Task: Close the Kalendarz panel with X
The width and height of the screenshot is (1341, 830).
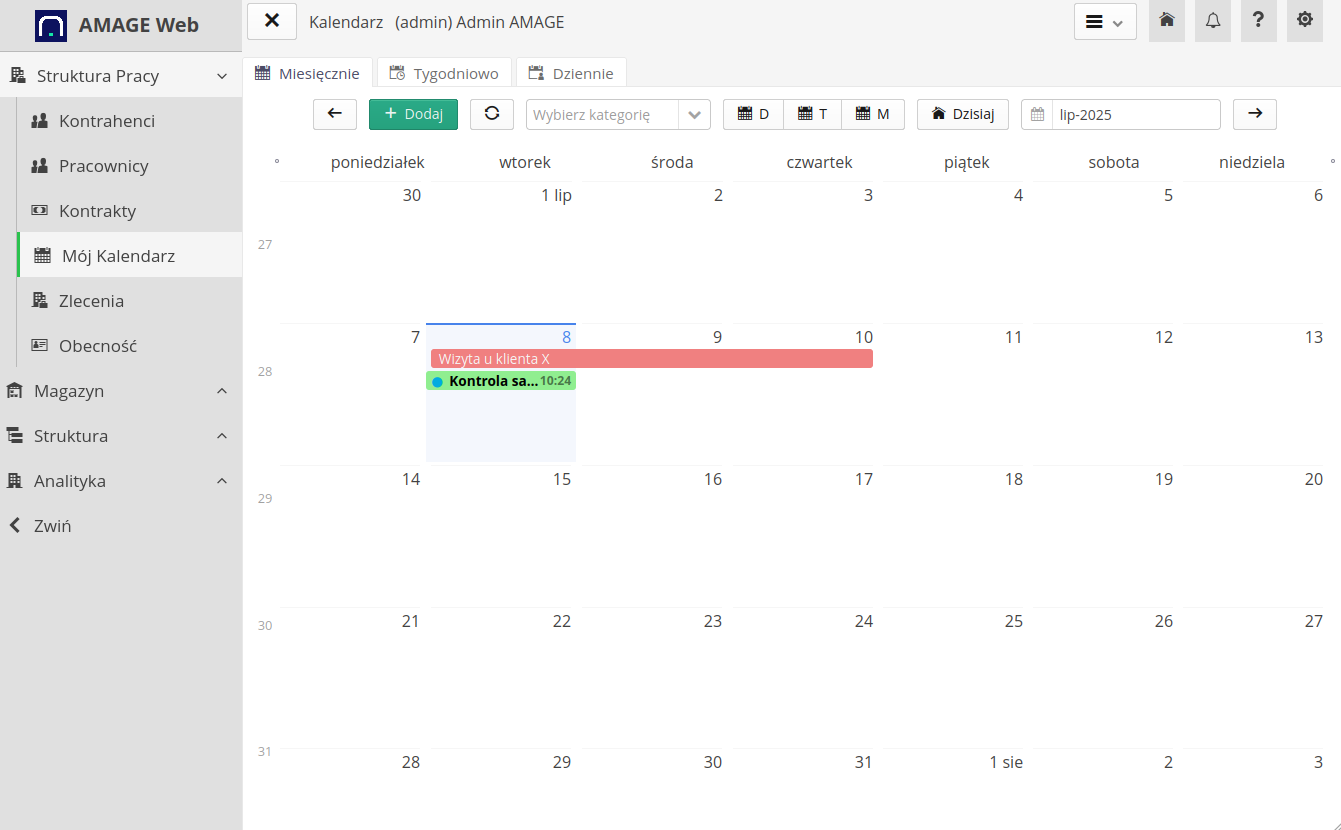Action: pyautogui.click(x=272, y=21)
